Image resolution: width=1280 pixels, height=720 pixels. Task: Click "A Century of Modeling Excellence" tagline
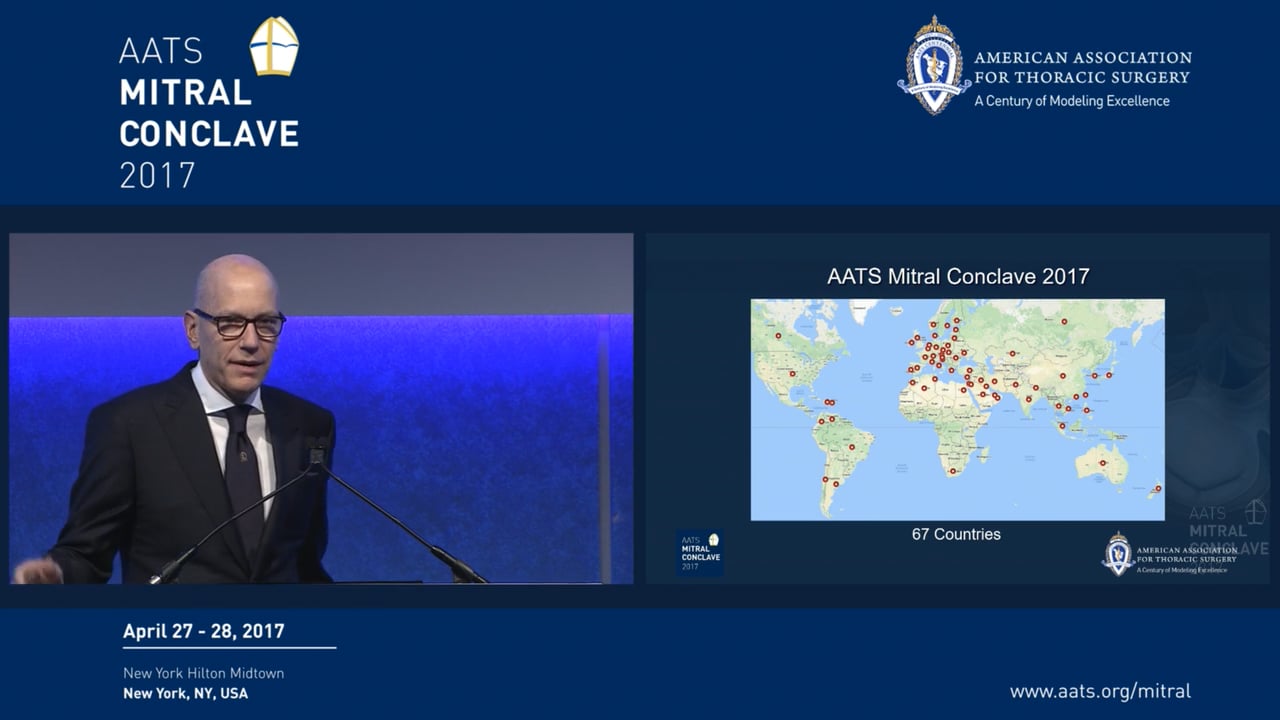pyautogui.click(x=1072, y=101)
